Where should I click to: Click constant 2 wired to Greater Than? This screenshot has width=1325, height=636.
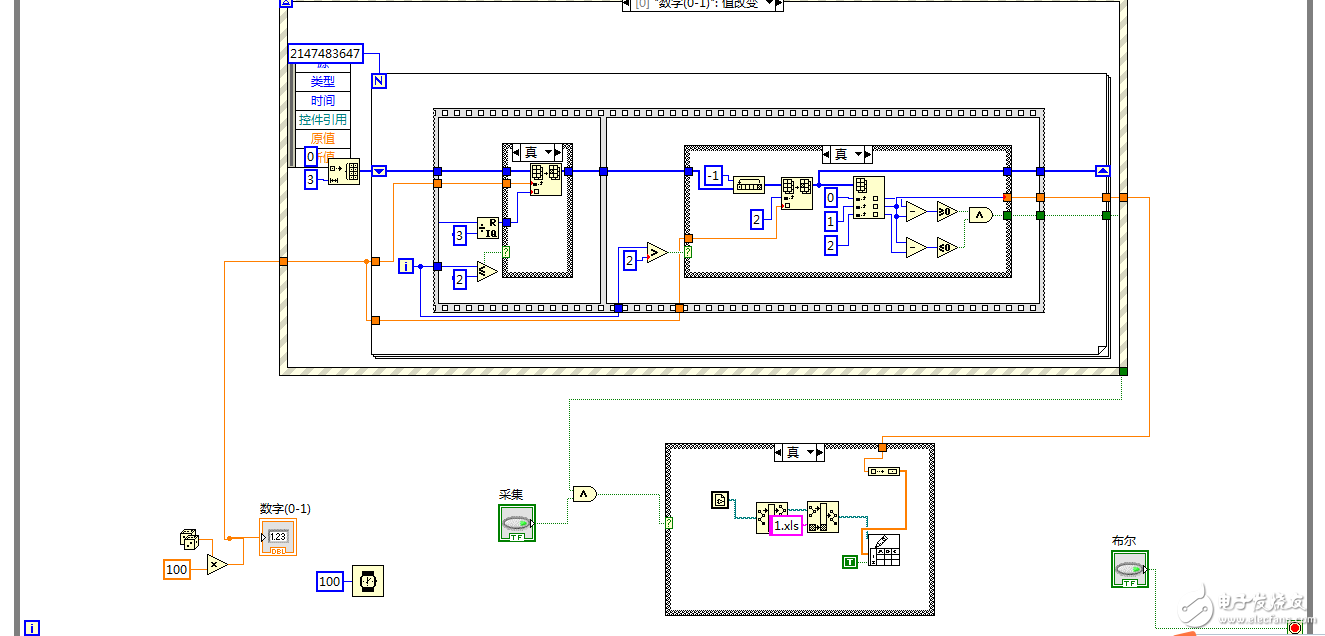pos(629,260)
